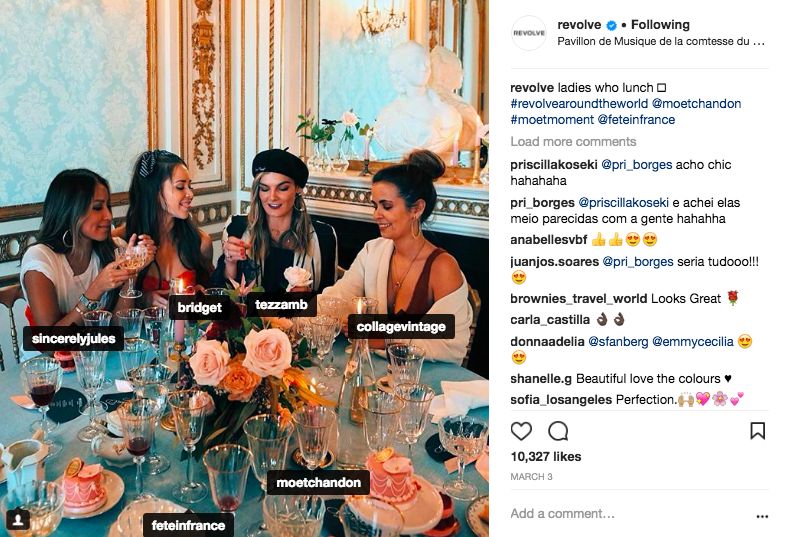Image resolution: width=790 pixels, height=537 pixels.
Task: Expand Load more comments
Action: (x=573, y=142)
